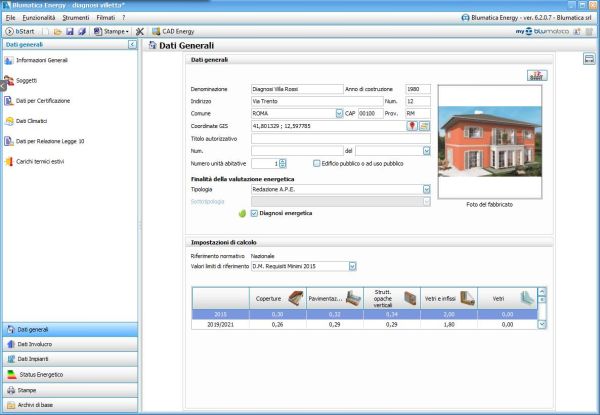This screenshot has height=415, width=600.
Task: Toggle Diagnosi energetica checkbox
Action: coord(255,213)
